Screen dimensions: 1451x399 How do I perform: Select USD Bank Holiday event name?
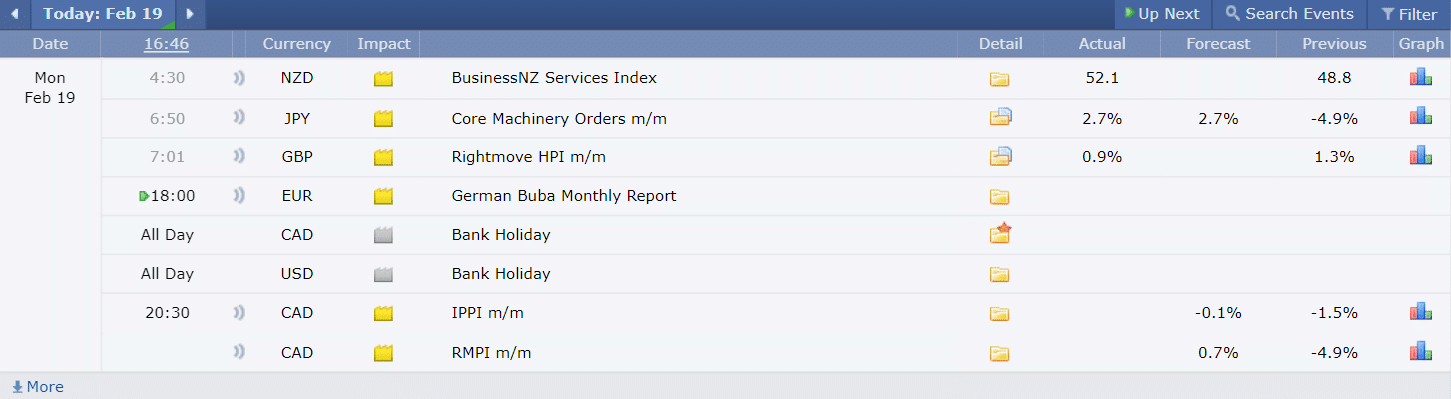[501, 274]
